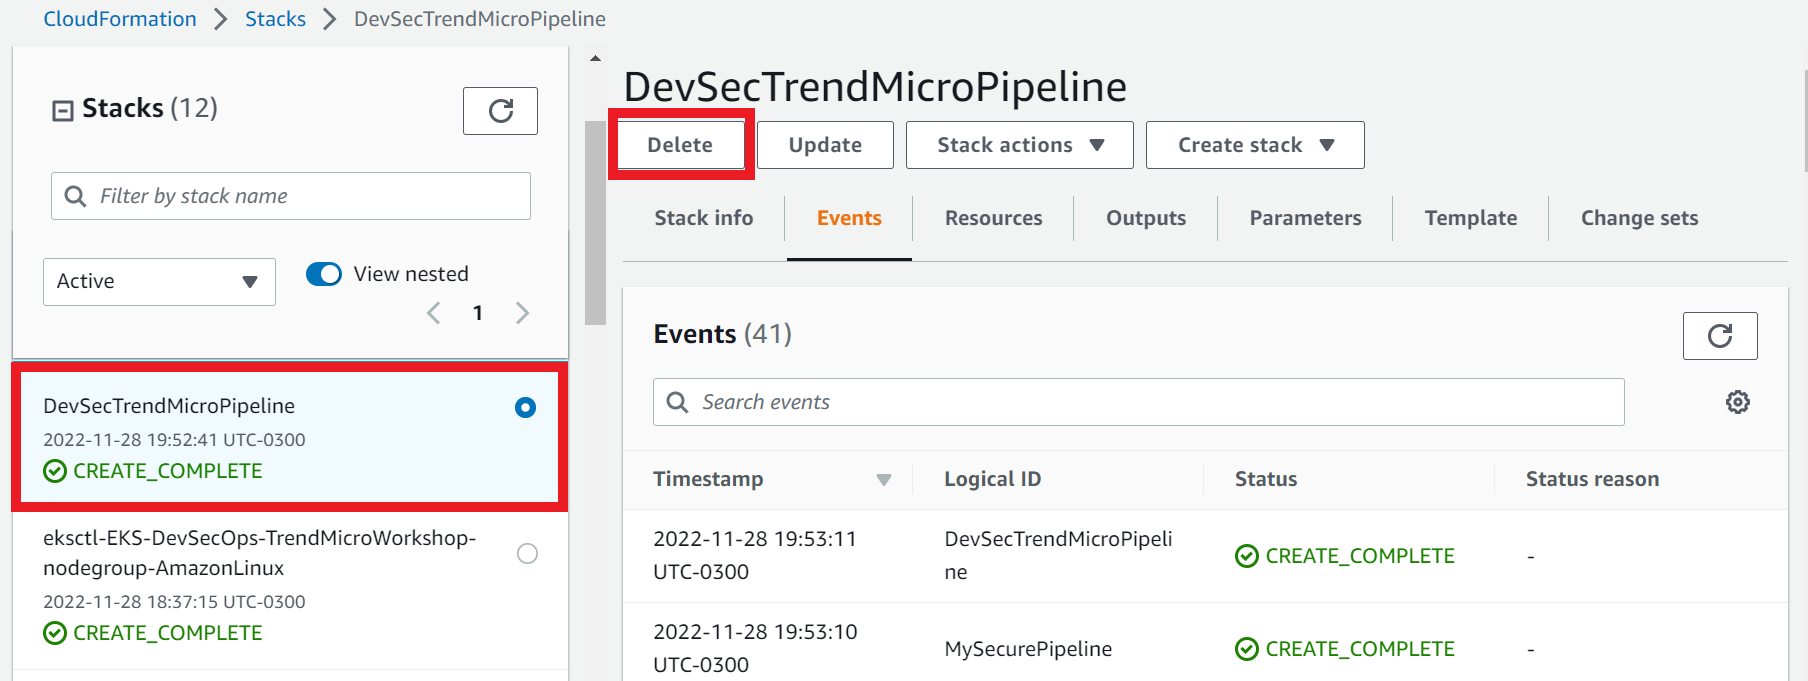Refresh the Events list

[x=1720, y=336]
